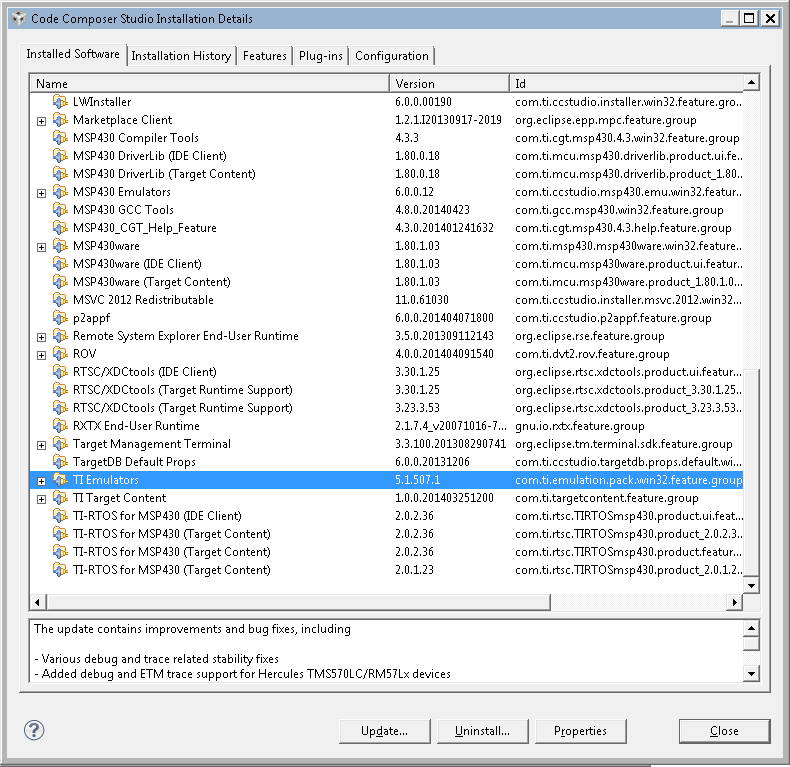Image resolution: width=790 pixels, height=767 pixels.
Task: Click the software list vertical scrollbar thumb
Action: tap(751, 472)
